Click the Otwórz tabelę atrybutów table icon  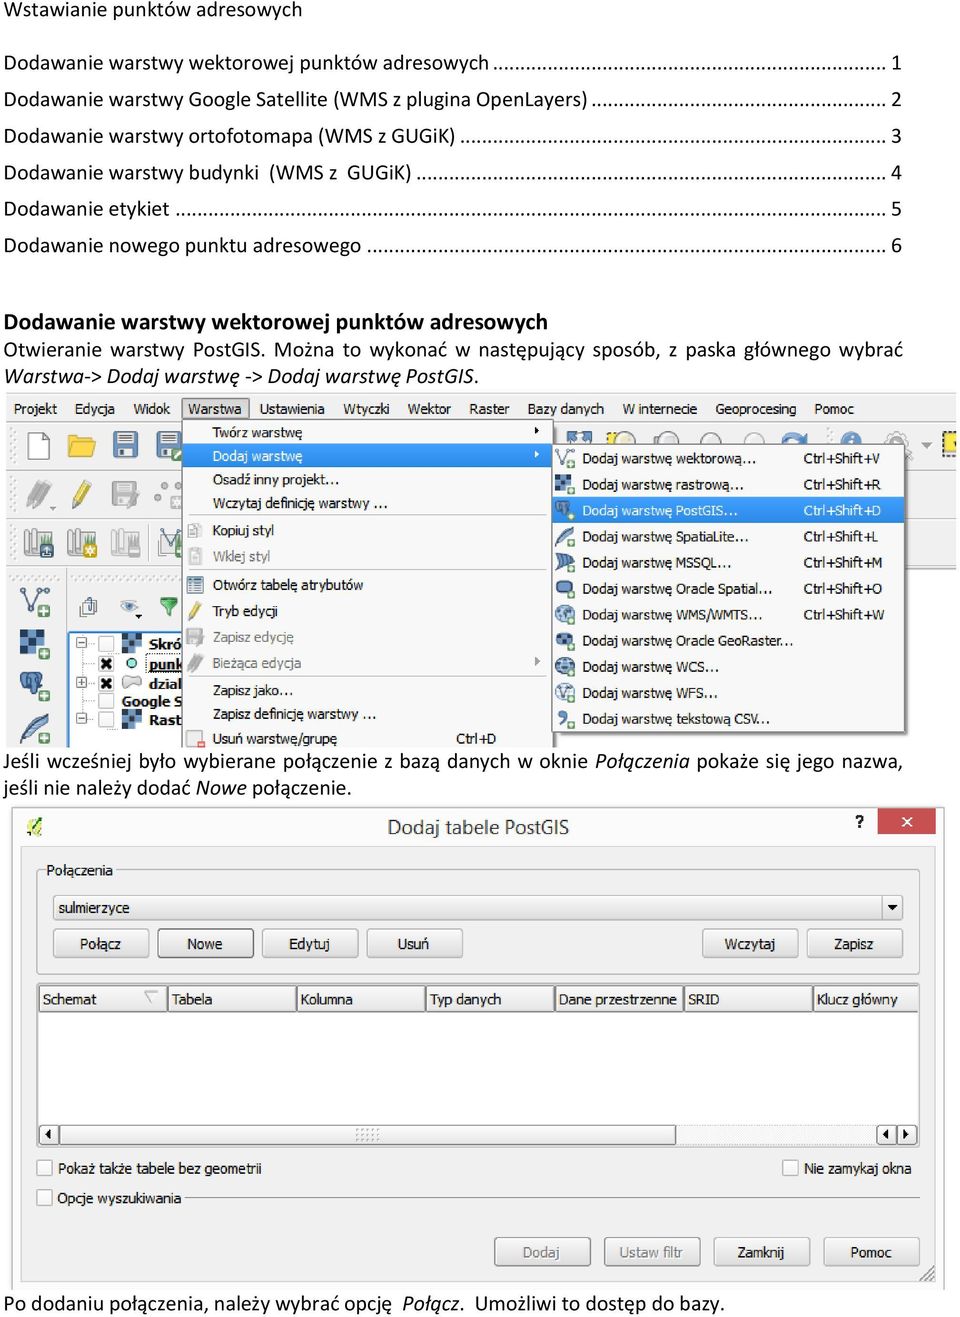196,585
